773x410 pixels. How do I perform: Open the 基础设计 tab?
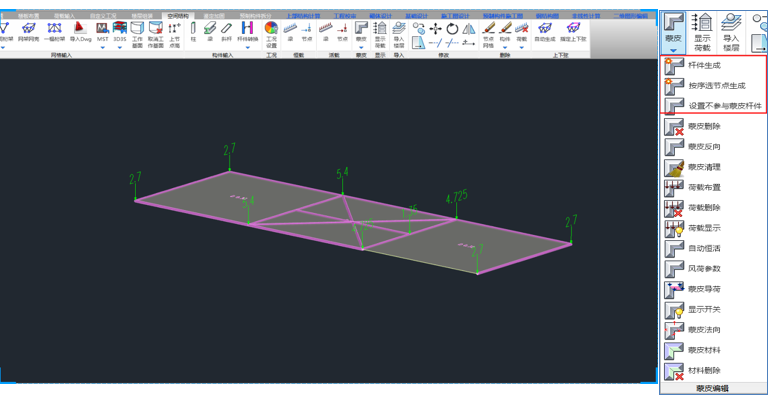(417, 16)
